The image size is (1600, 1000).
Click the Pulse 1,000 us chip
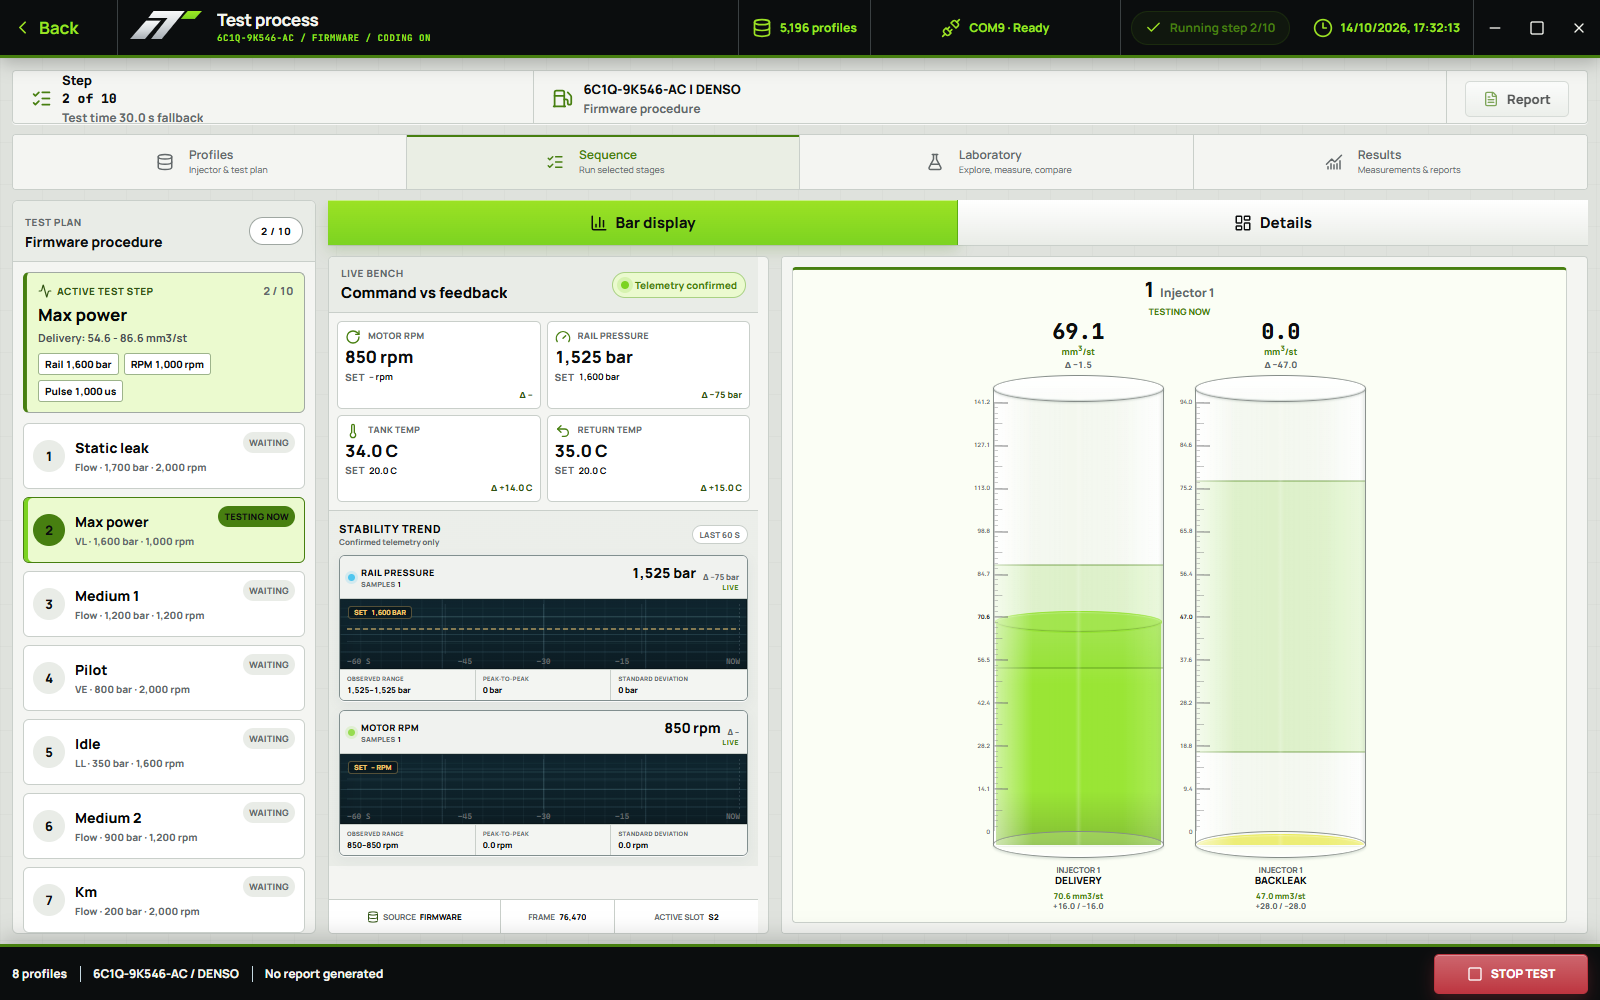click(80, 391)
